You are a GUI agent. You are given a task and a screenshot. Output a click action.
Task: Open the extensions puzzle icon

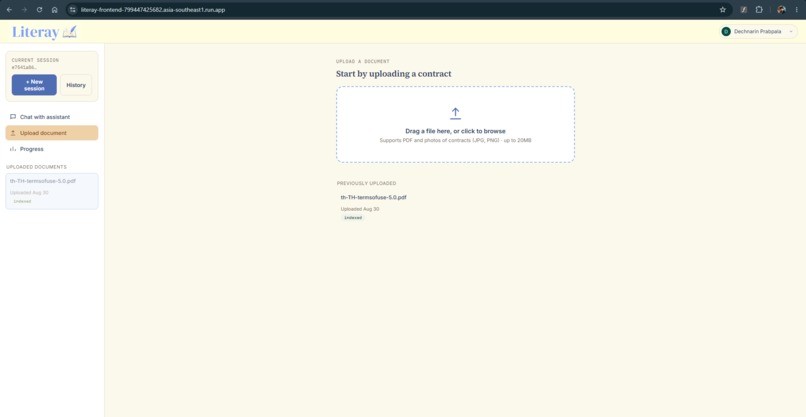pos(759,10)
